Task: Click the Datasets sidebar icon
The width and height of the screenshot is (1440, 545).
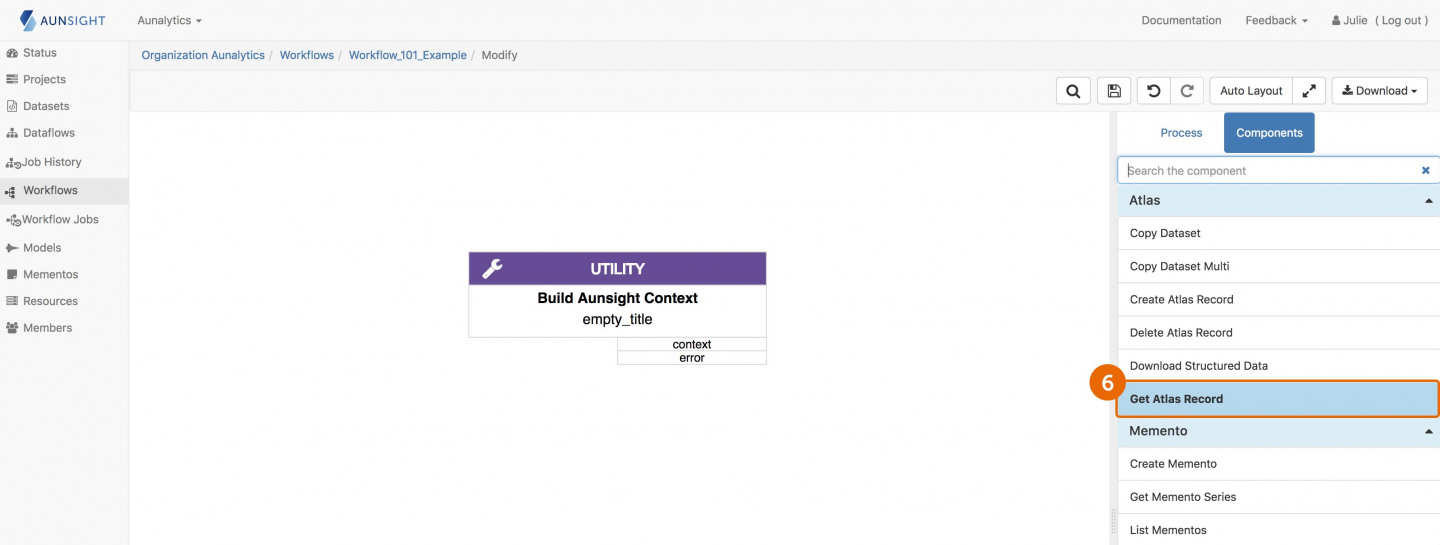Action: (x=12, y=106)
